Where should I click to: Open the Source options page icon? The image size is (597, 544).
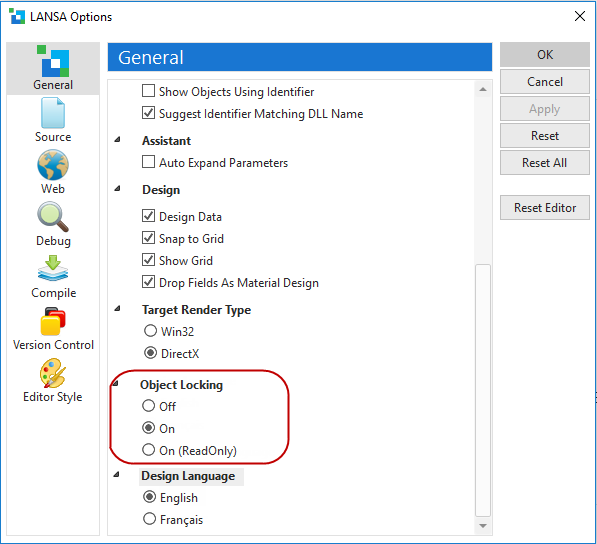click(x=53, y=113)
